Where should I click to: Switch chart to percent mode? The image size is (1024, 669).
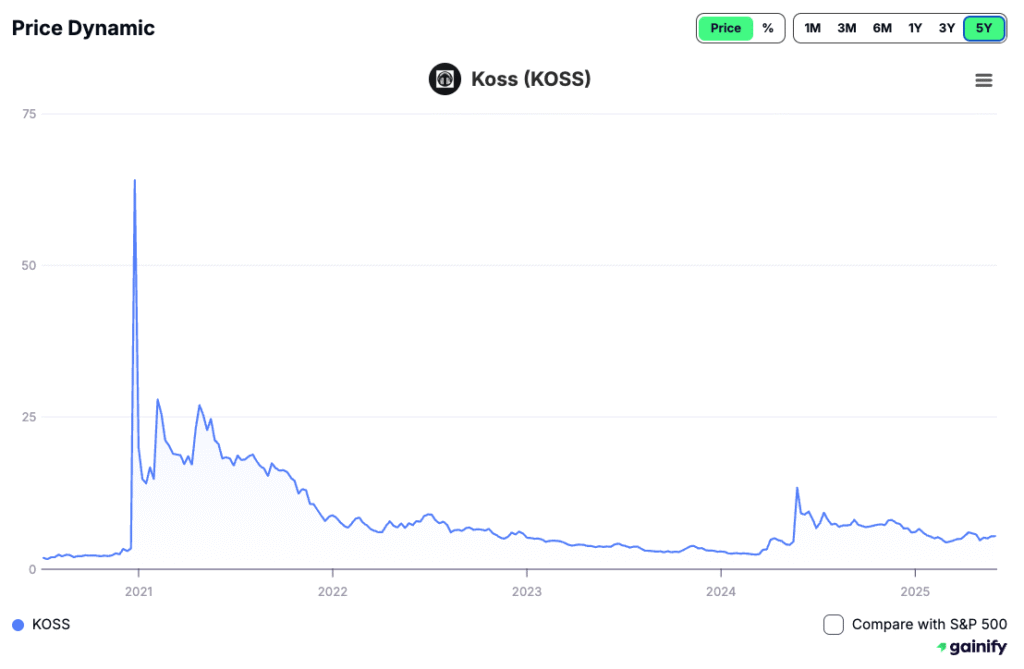[768, 28]
